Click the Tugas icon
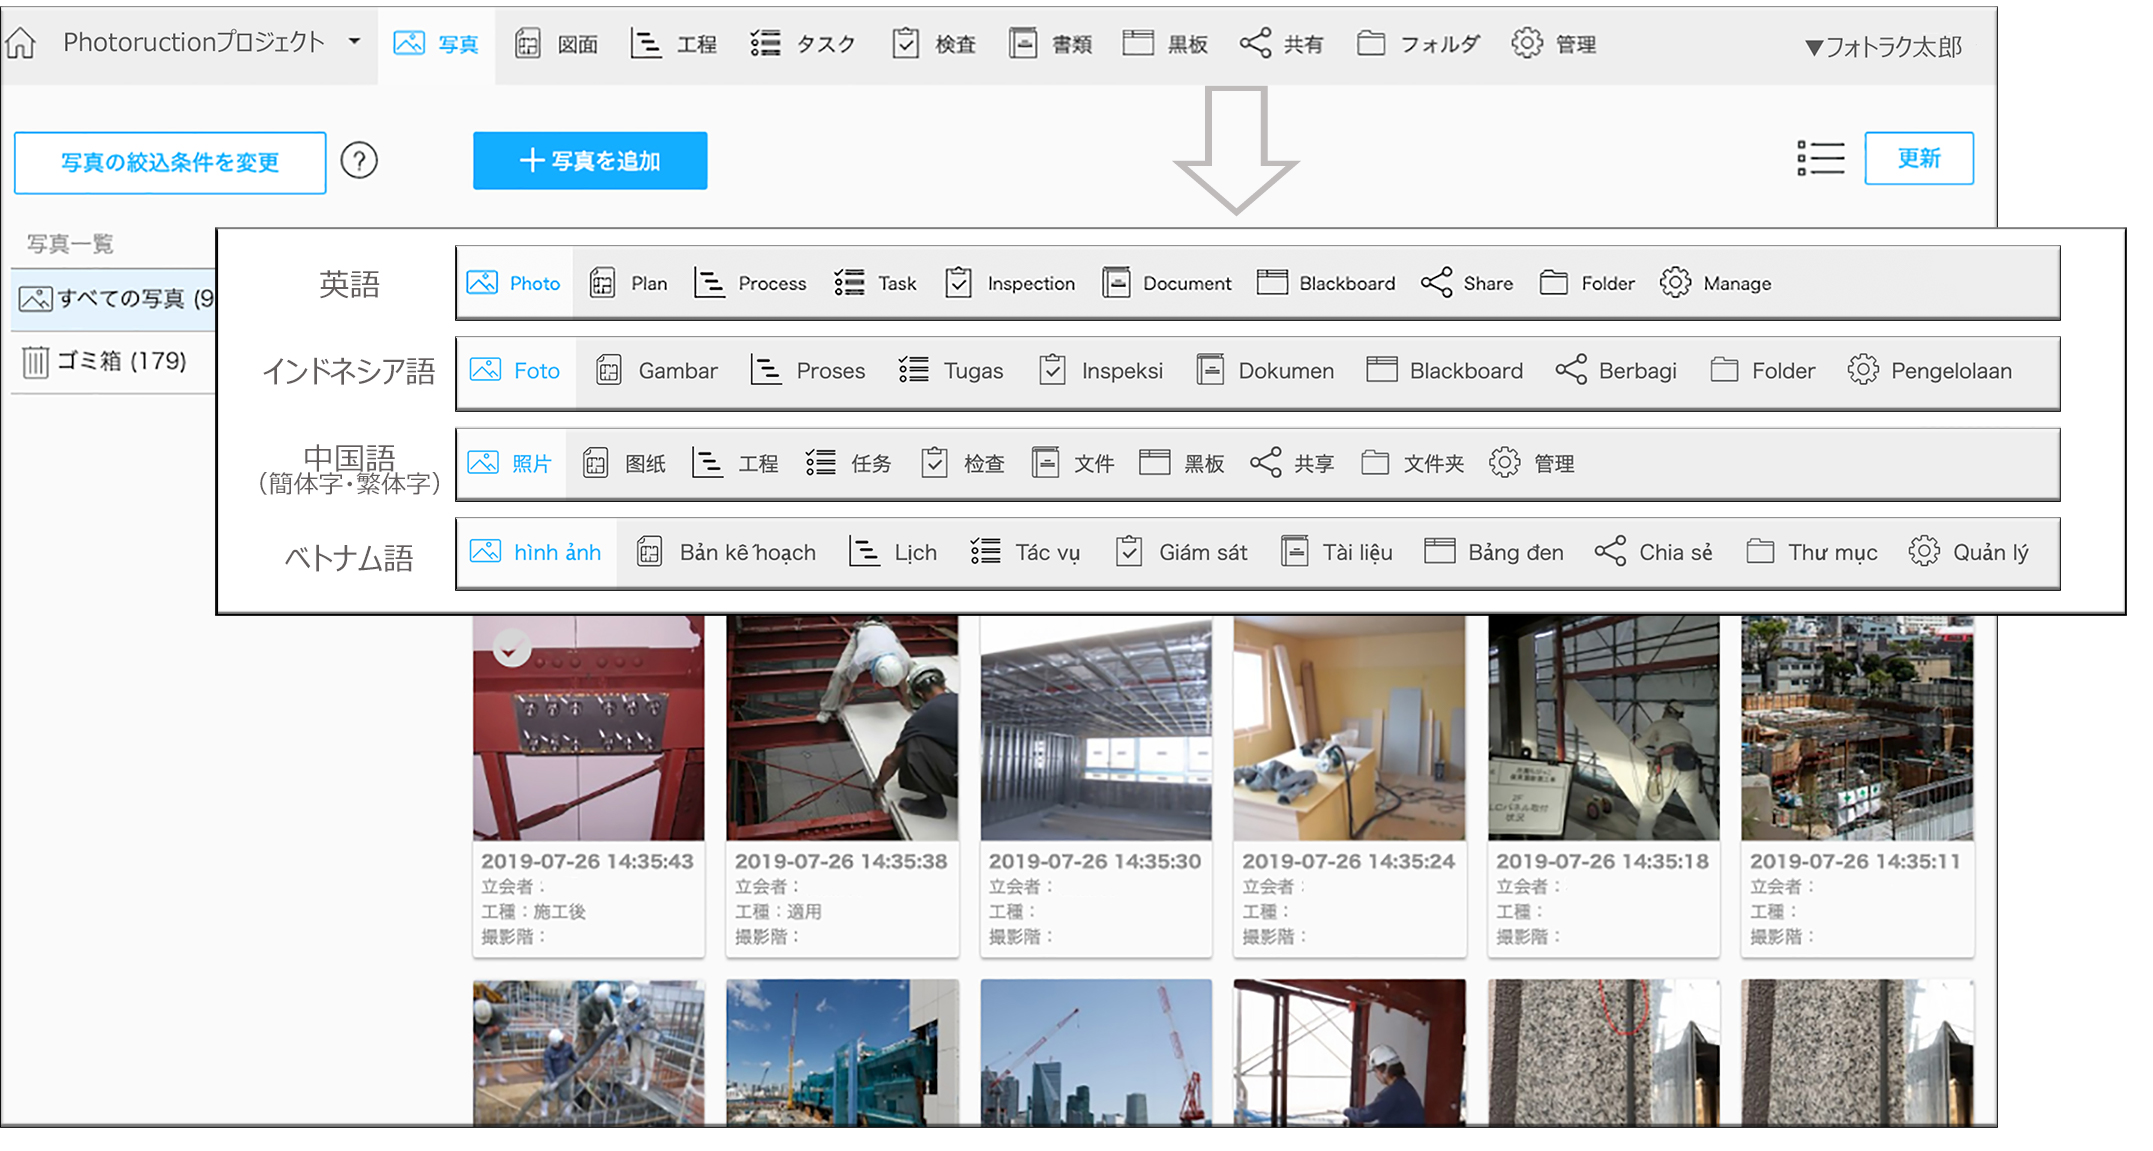 coord(913,370)
